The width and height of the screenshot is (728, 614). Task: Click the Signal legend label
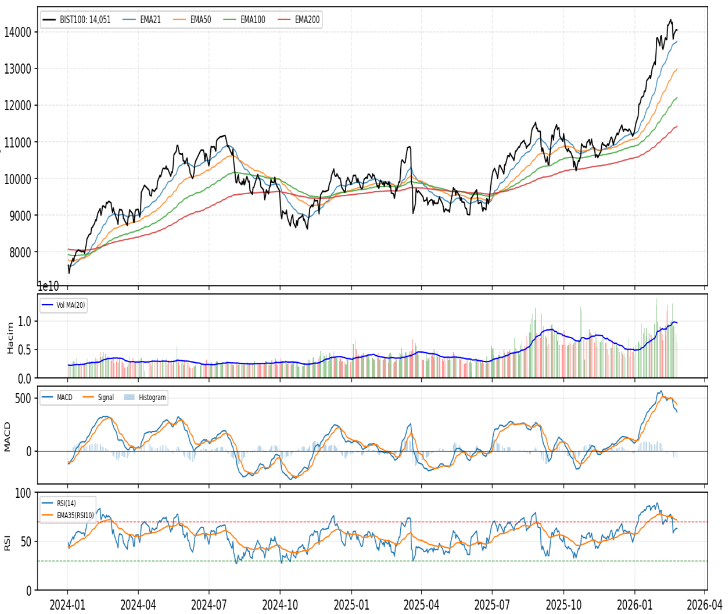point(107,397)
